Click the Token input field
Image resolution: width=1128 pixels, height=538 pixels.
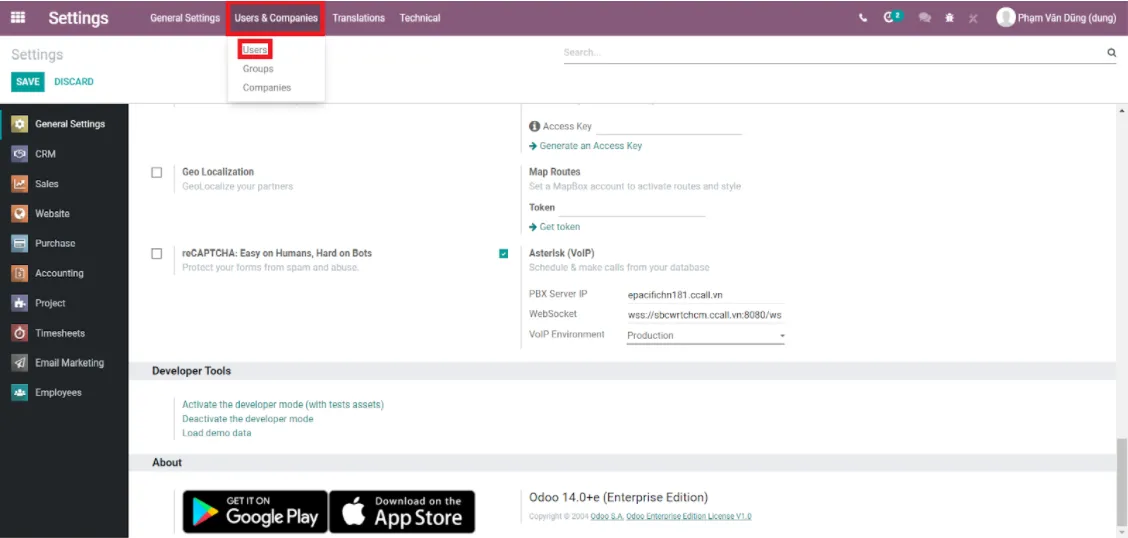coord(632,208)
